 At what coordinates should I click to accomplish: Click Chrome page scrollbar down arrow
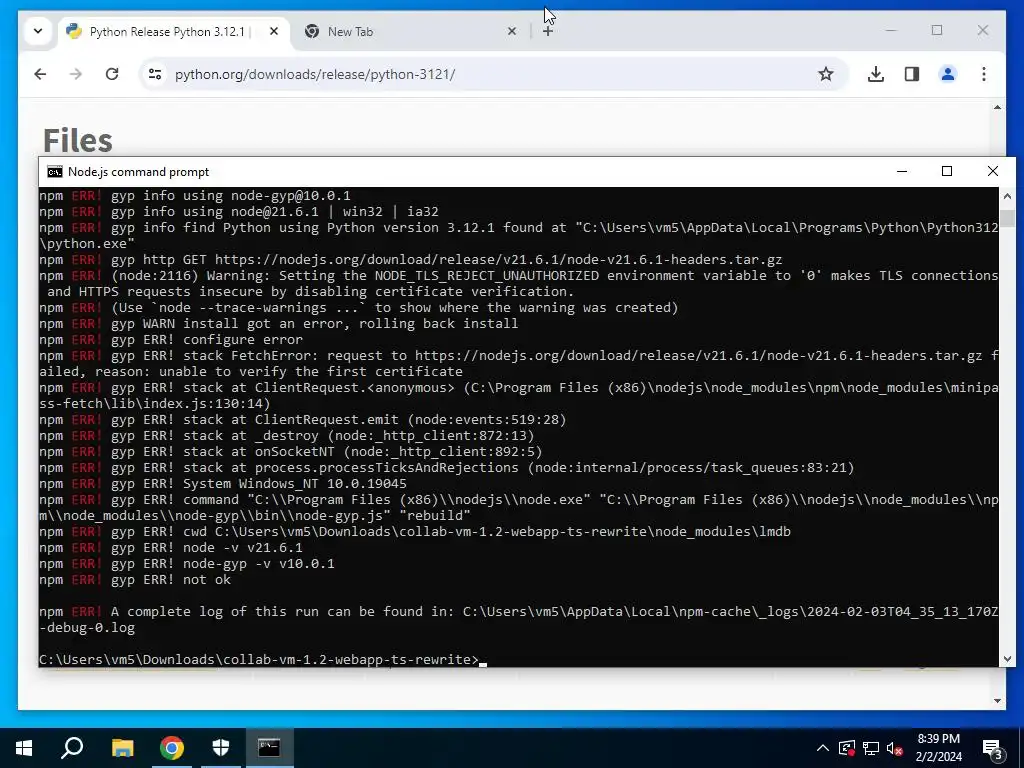tap(997, 701)
